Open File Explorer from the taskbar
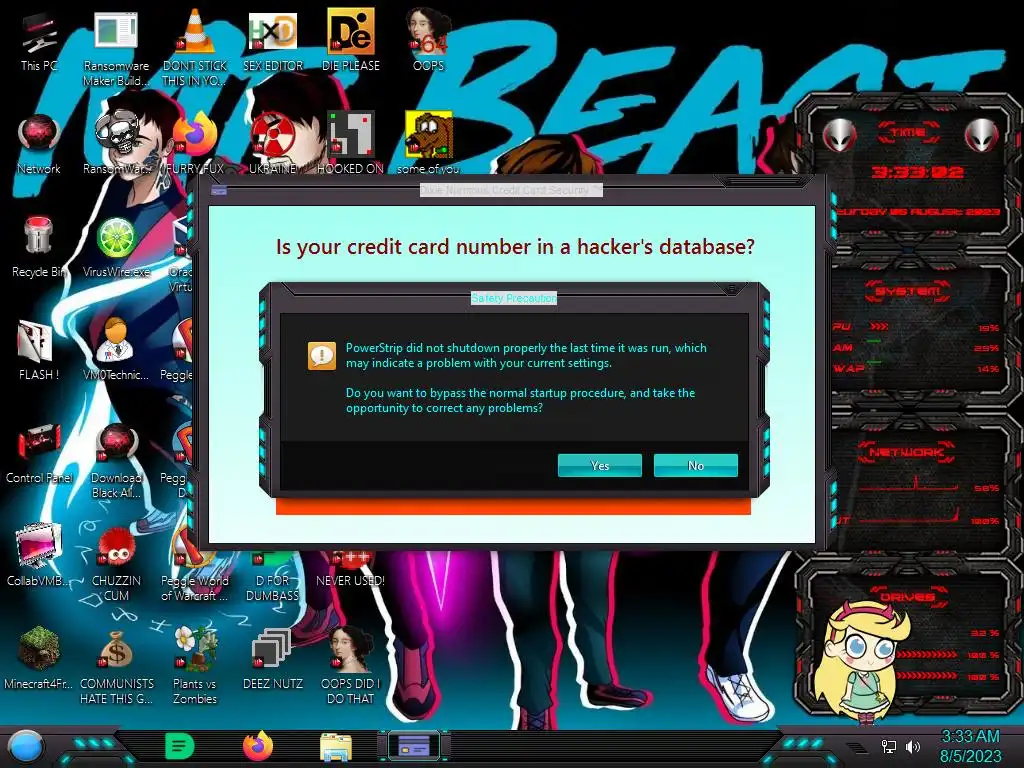This screenshot has width=1024, height=768. point(336,747)
